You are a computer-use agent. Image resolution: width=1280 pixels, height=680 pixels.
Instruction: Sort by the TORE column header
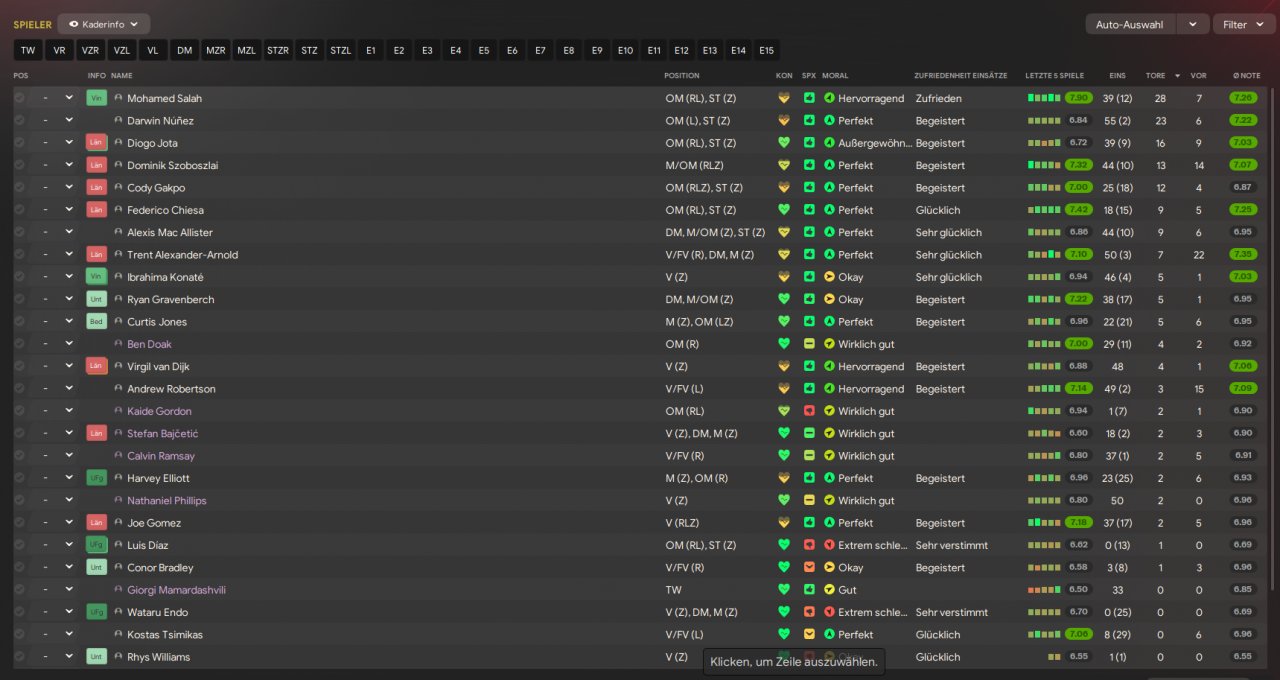pos(1155,76)
